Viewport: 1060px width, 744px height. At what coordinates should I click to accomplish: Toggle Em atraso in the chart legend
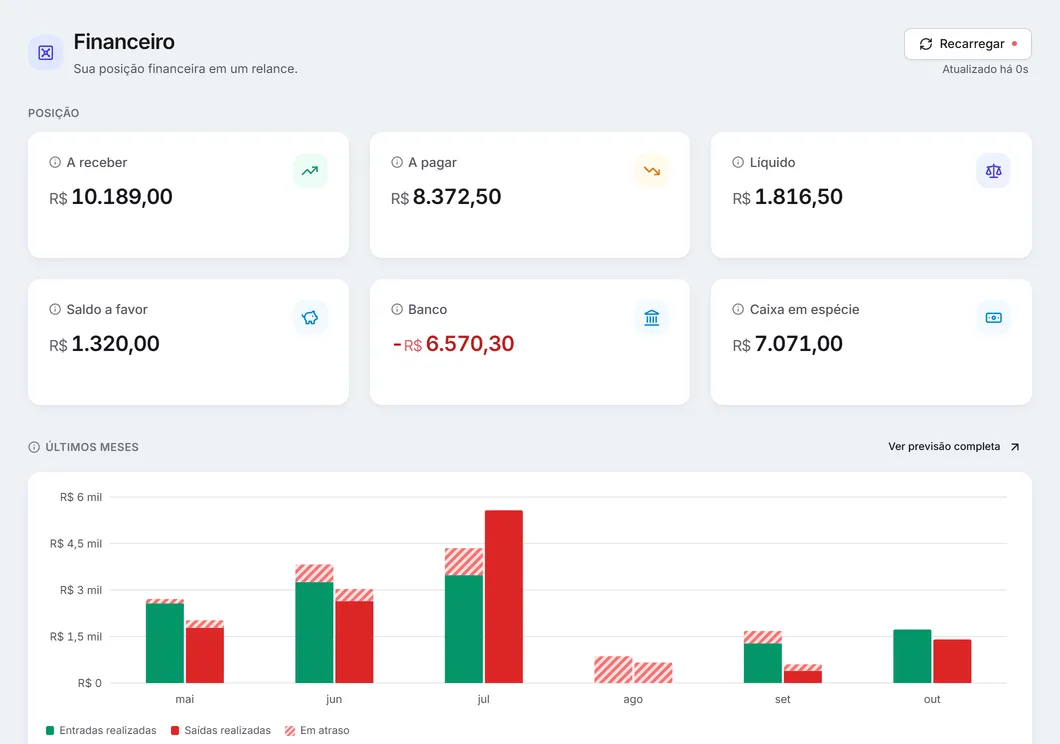tap(317, 730)
